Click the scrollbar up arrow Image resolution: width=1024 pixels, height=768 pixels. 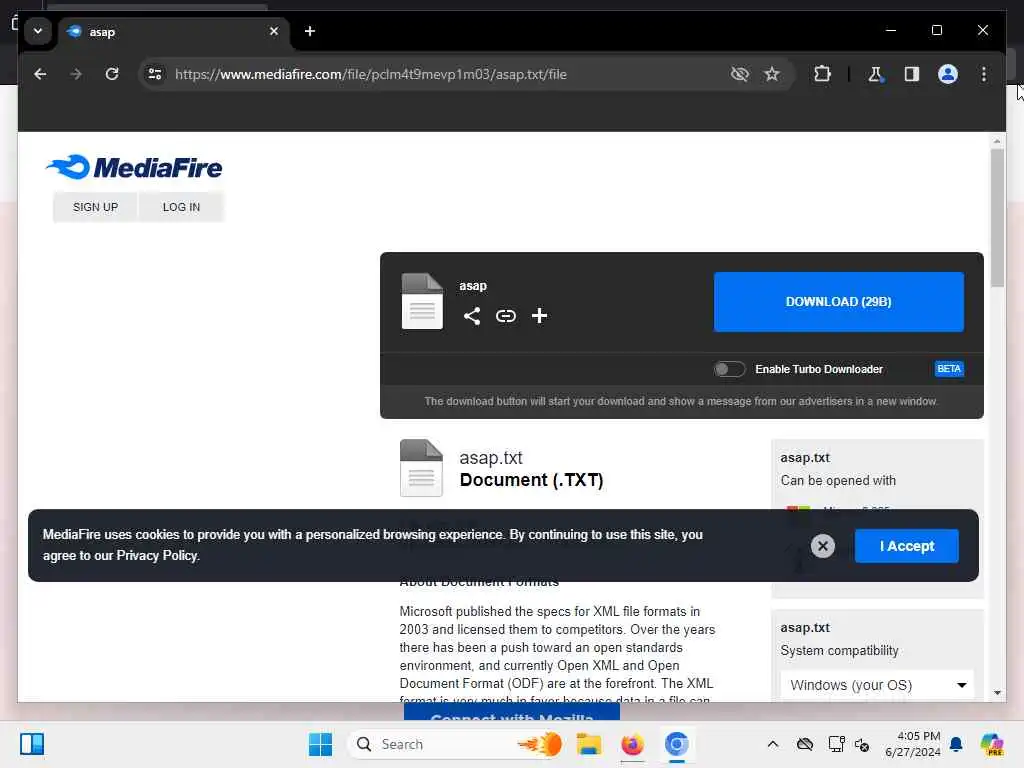pos(997,141)
